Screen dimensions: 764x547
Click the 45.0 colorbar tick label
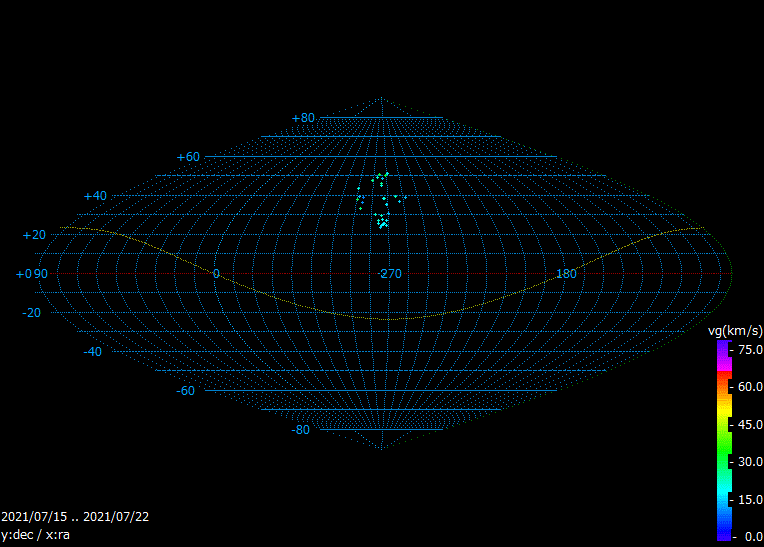click(750, 425)
